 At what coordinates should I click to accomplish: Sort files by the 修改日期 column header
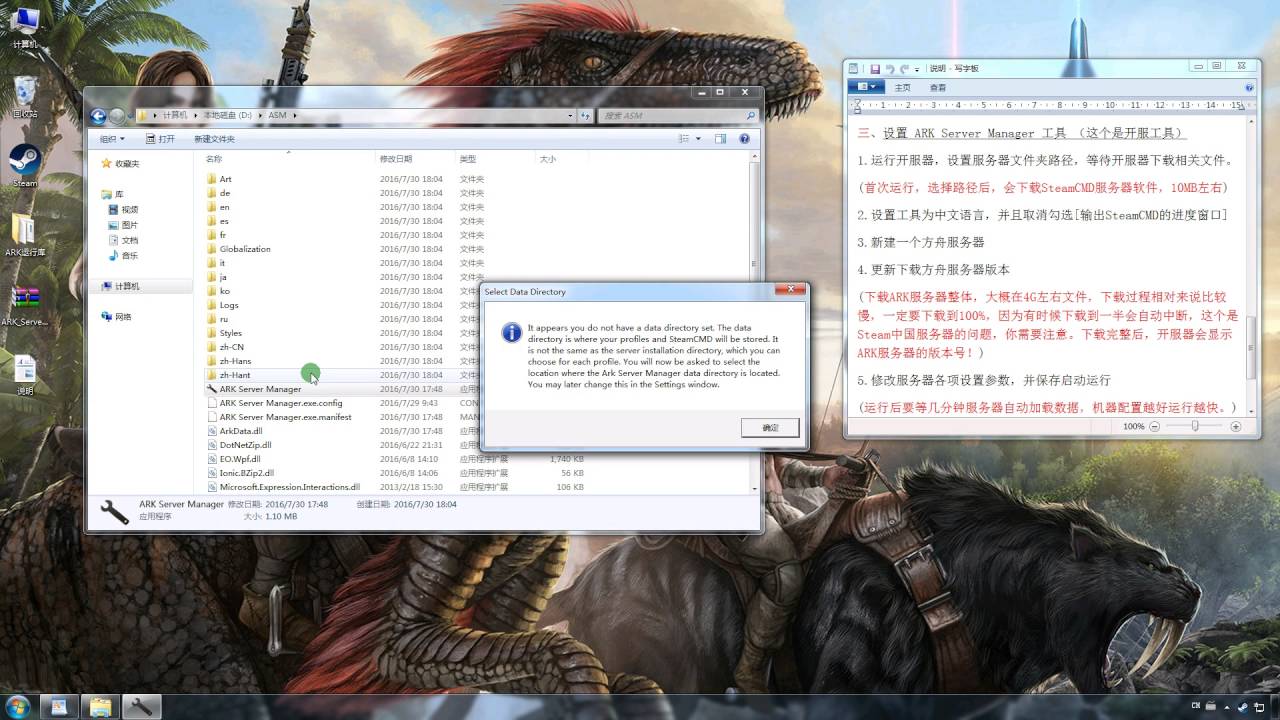click(x=415, y=159)
